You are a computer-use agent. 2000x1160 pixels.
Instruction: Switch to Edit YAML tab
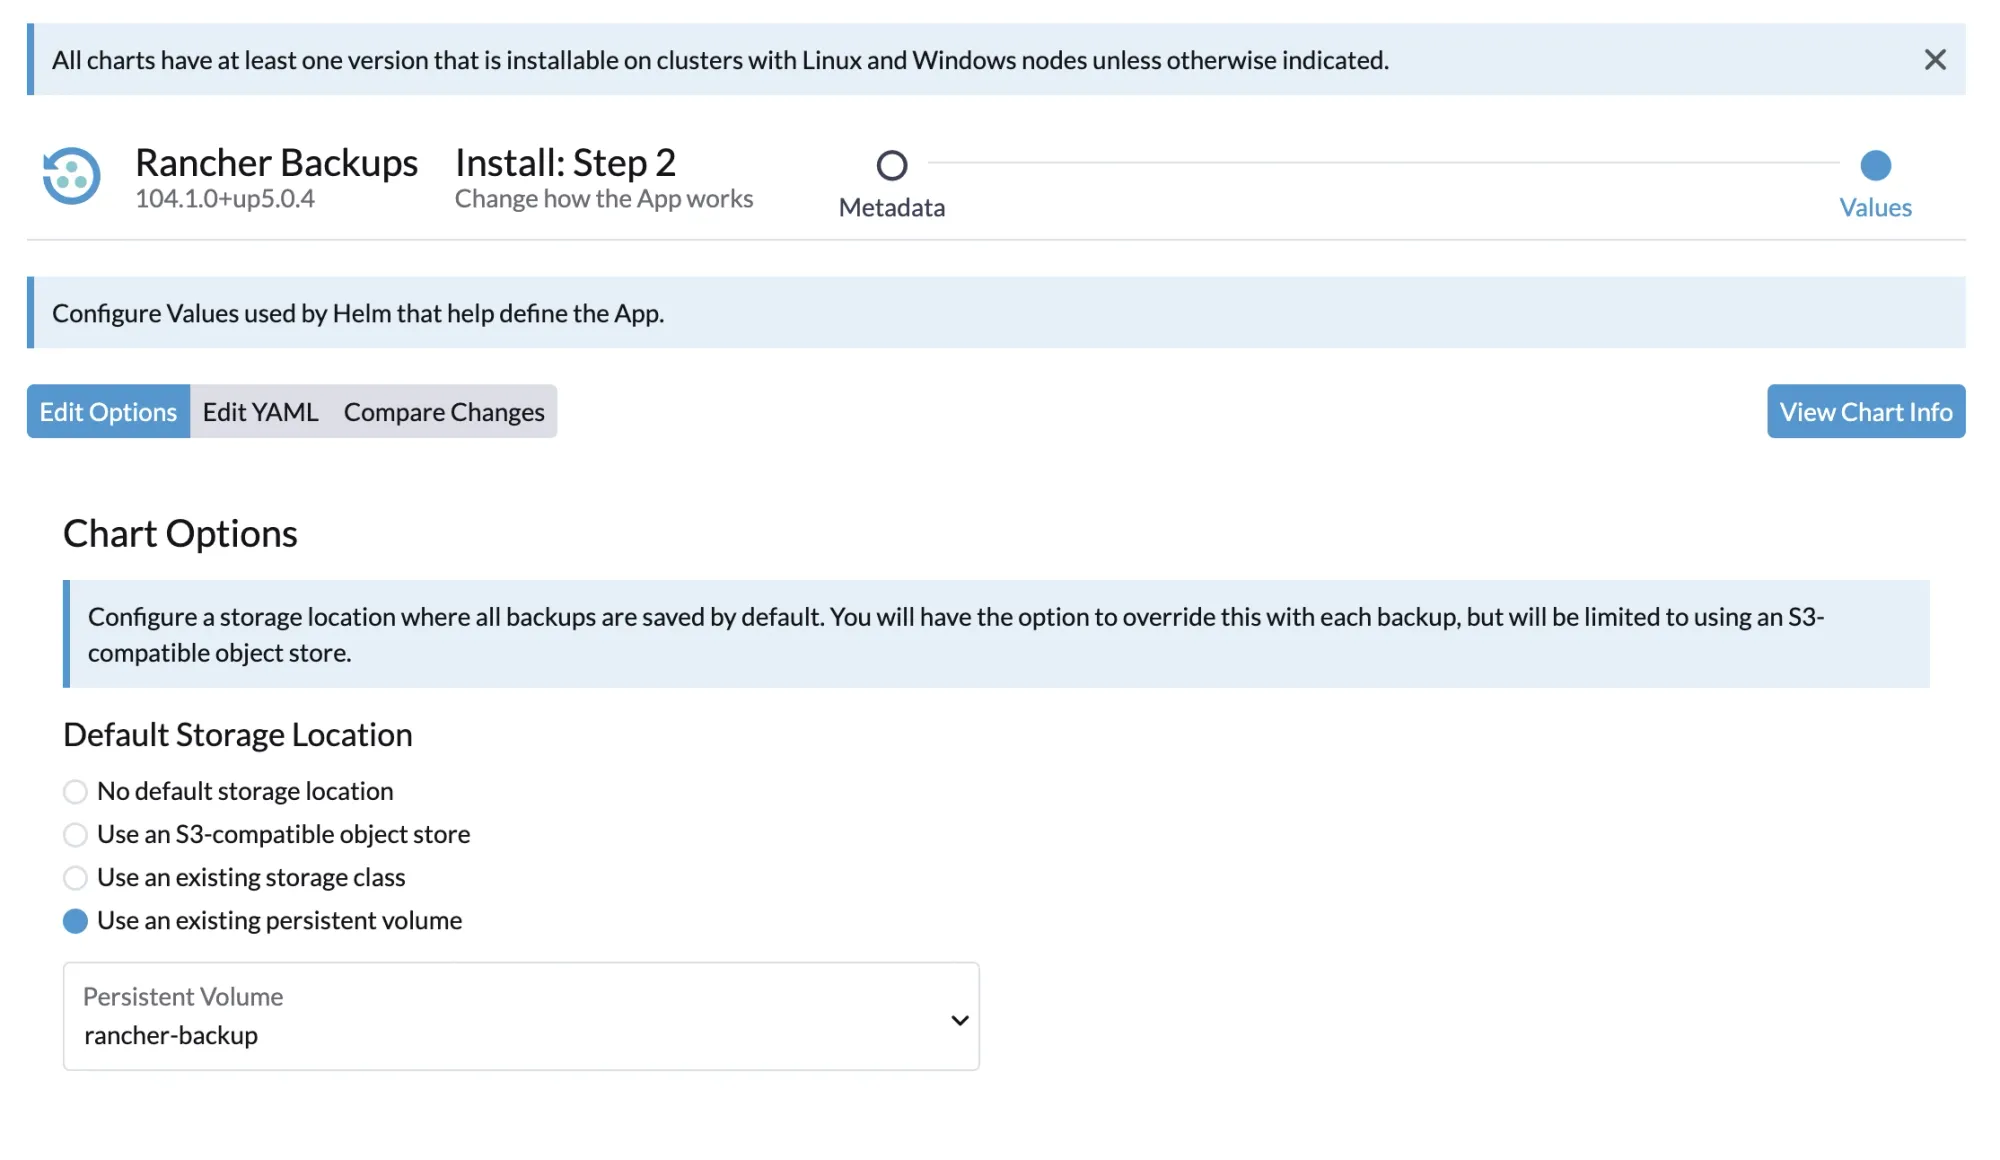[x=260, y=412]
